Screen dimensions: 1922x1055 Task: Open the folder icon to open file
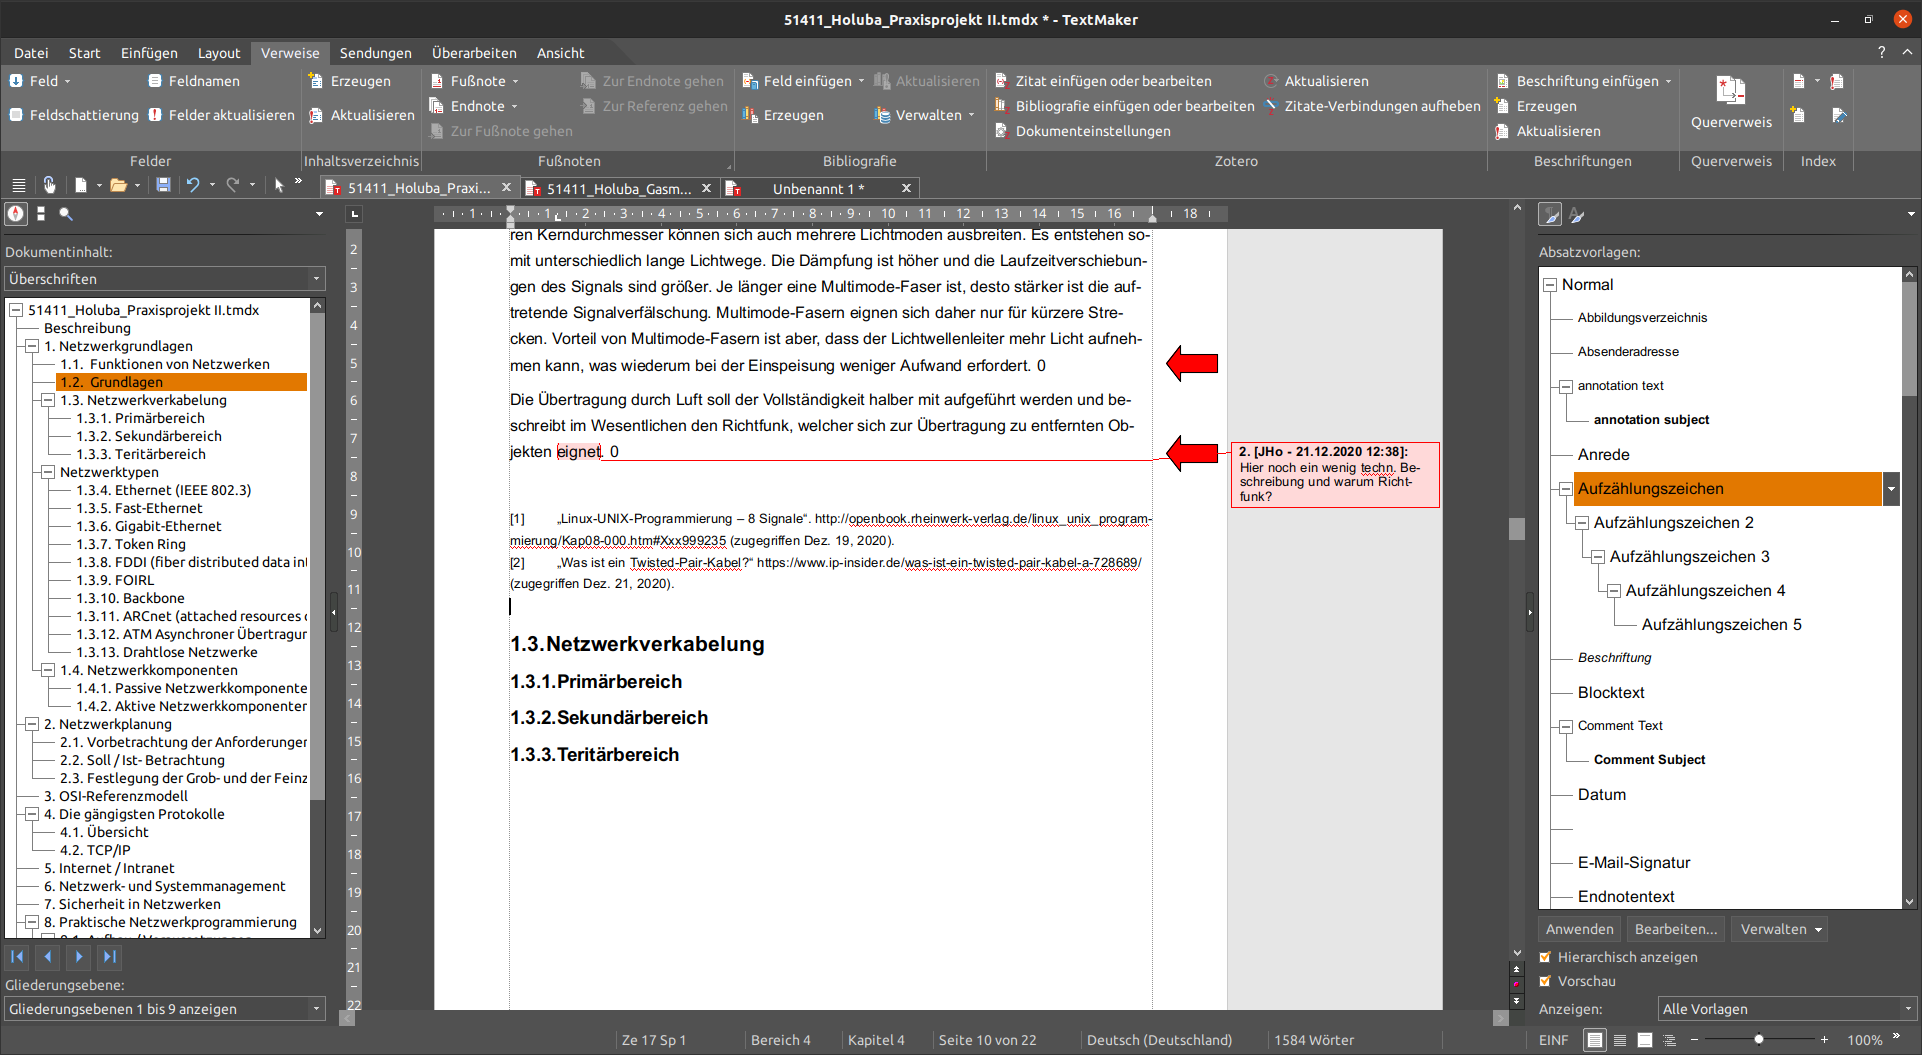coord(118,185)
